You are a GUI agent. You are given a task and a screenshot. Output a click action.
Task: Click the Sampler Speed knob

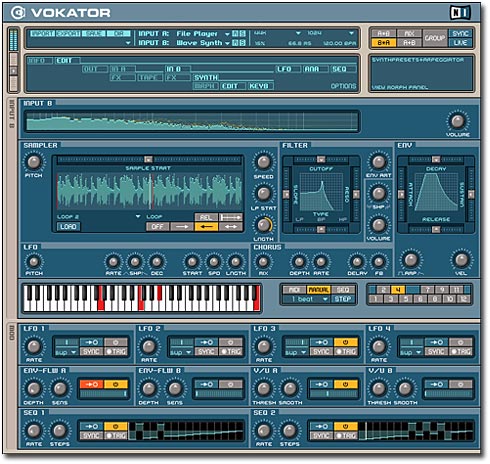pyautogui.click(x=264, y=162)
